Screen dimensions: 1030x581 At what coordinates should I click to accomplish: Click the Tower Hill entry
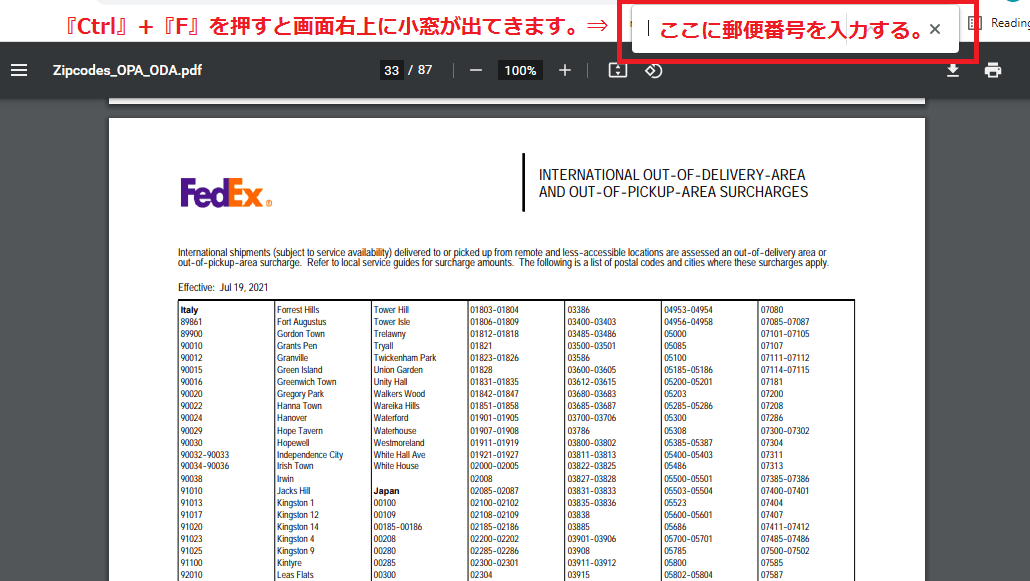(x=392, y=310)
